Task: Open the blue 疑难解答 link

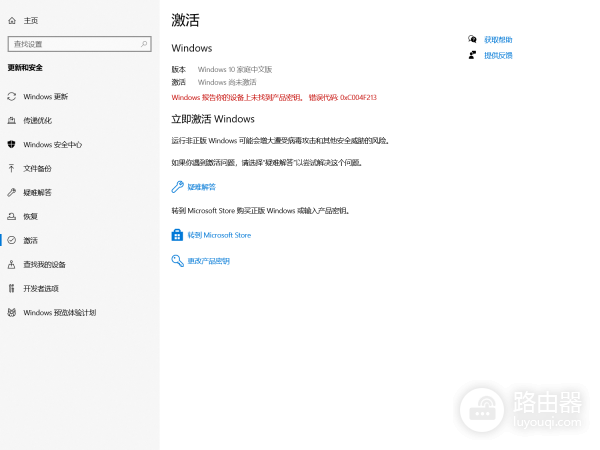Action: click(x=202, y=187)
